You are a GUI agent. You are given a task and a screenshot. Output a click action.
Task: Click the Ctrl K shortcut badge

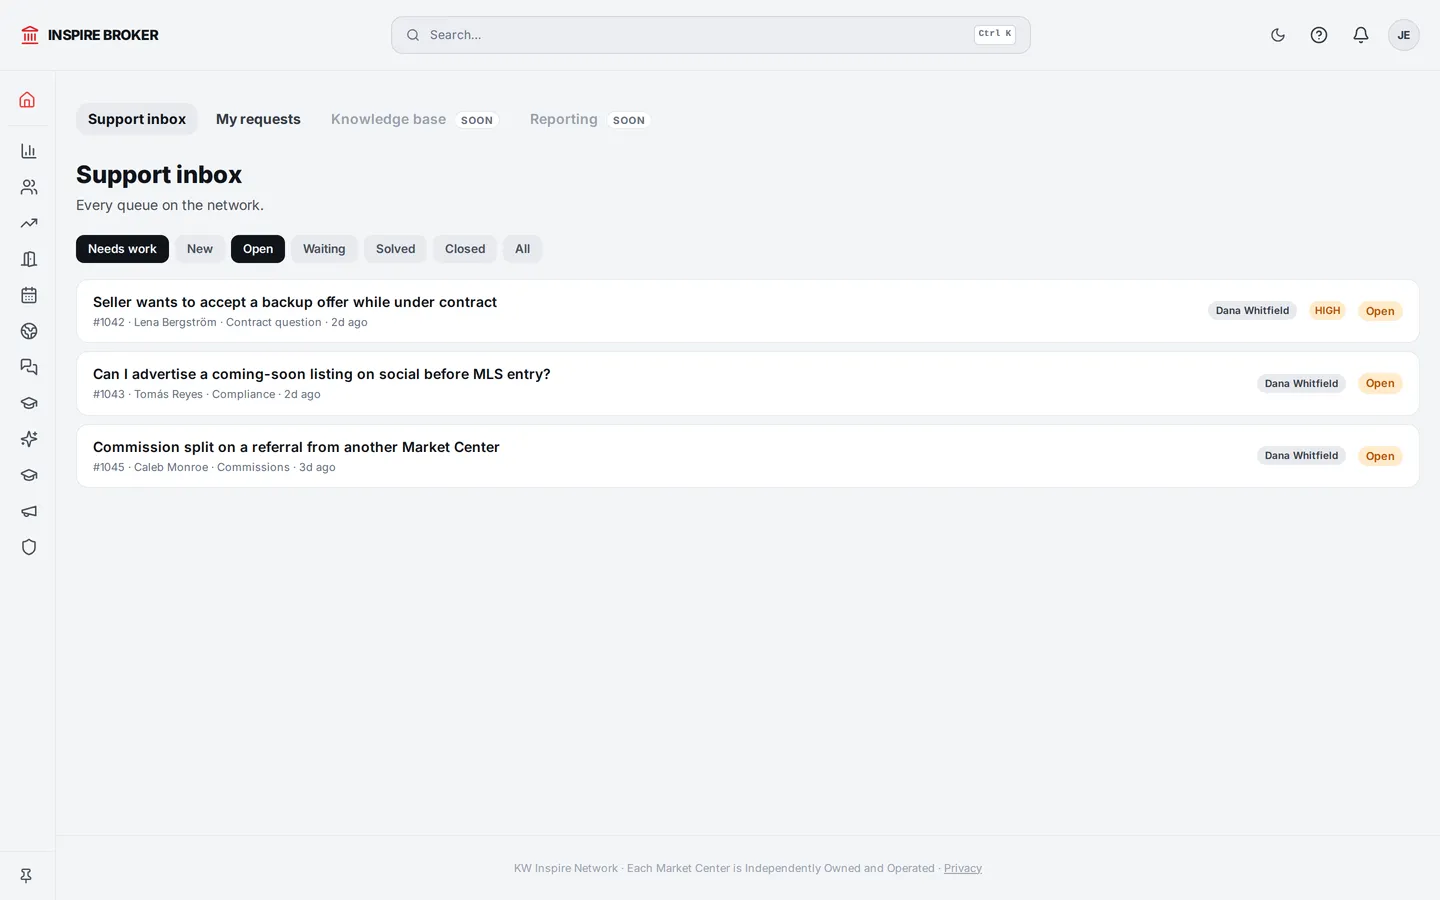995,34
